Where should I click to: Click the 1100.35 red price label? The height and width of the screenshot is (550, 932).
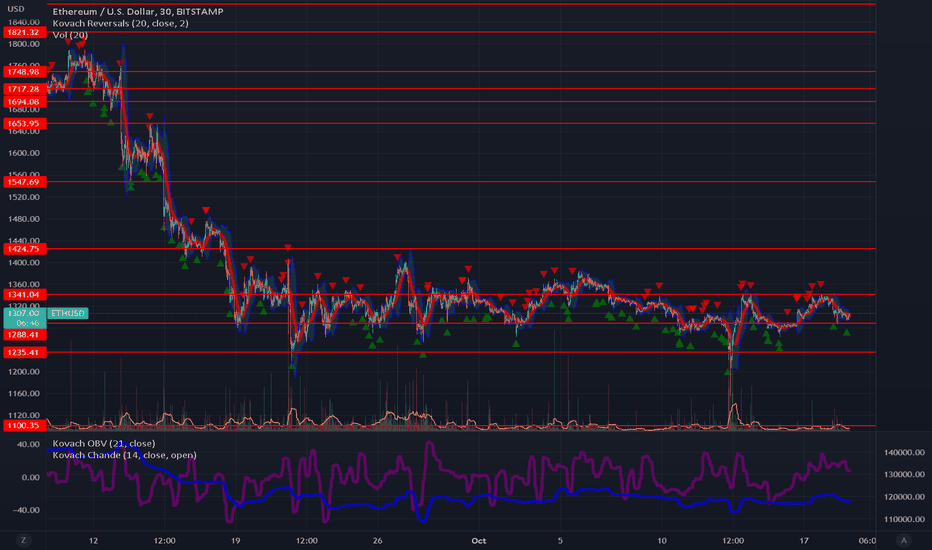(x=24, y=426)
